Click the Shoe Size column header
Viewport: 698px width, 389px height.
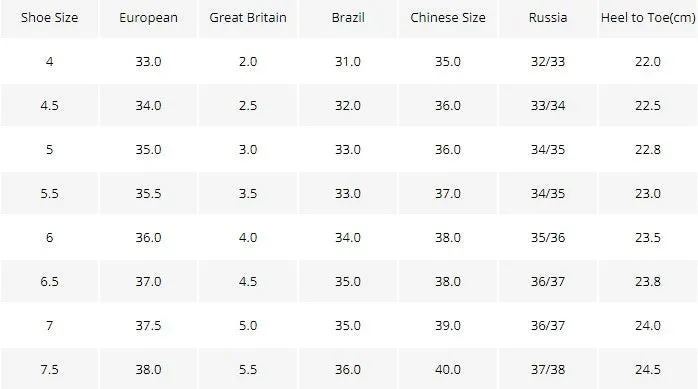(49, 18)
